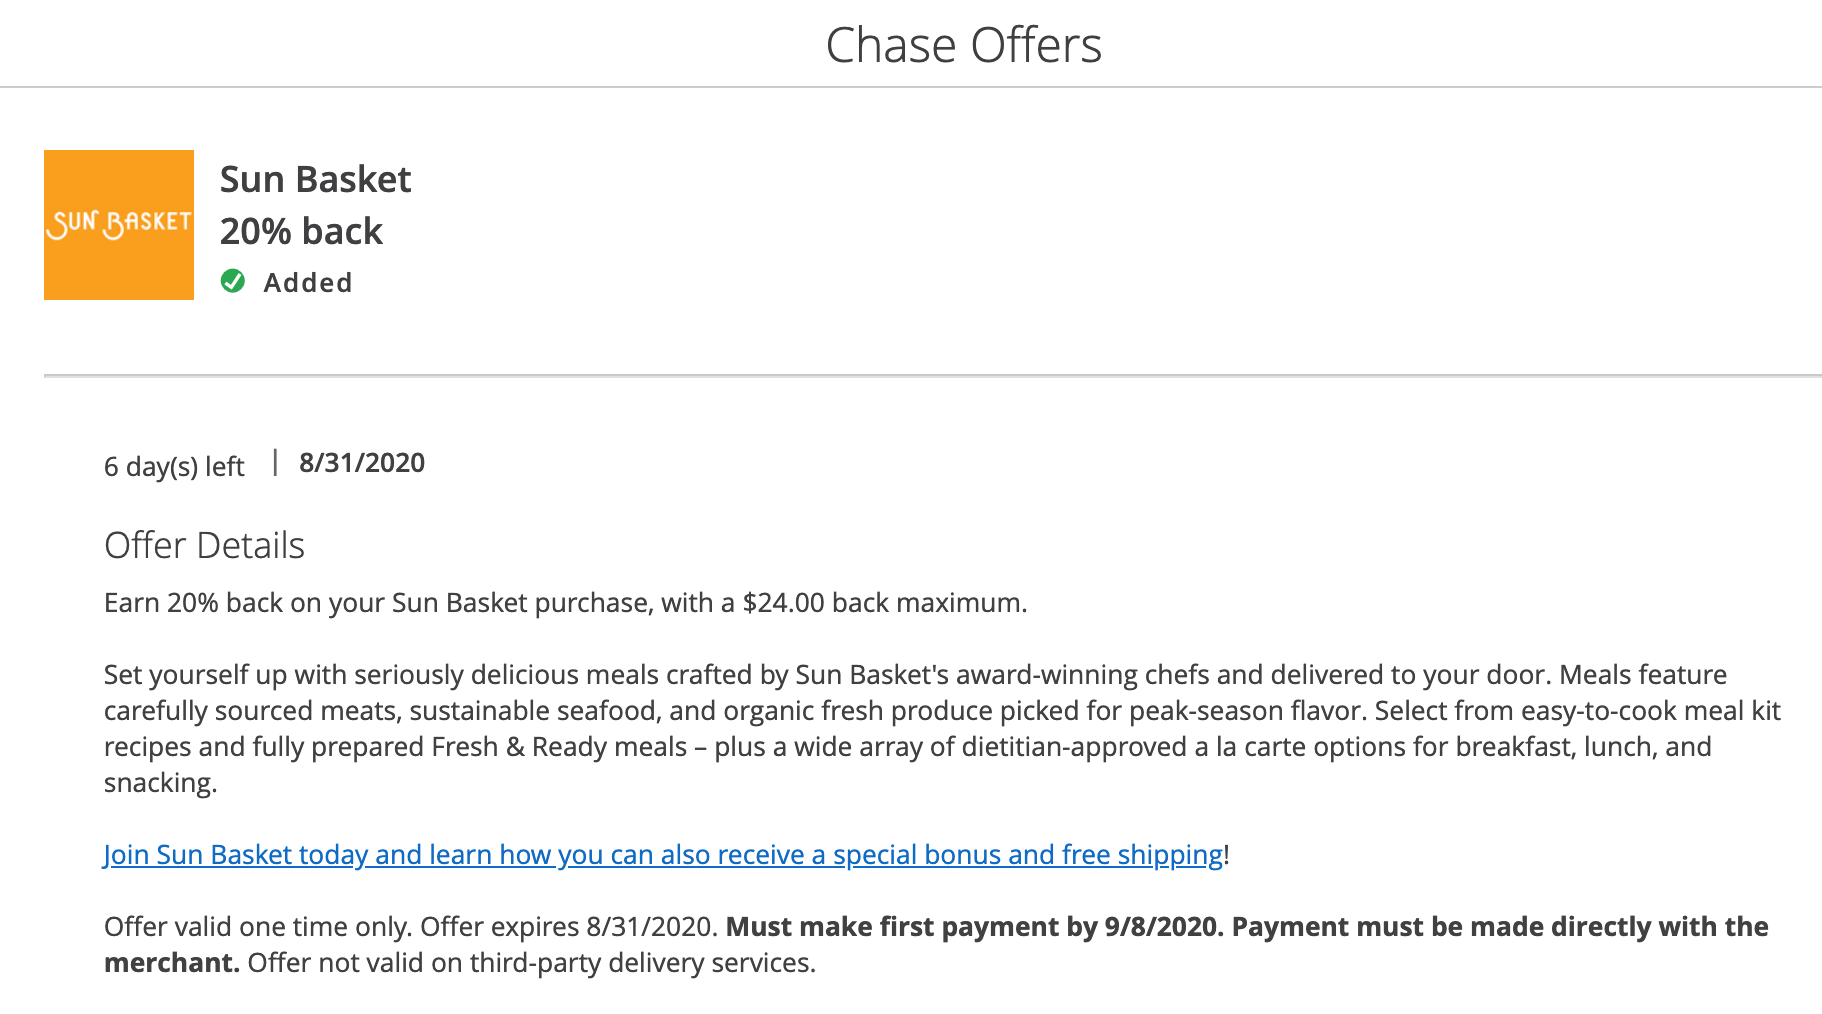The width and height of the screenshot is (1822, 1014).
Task: Click 'Offer valid one time only' text
Action: tap(257, 927)
